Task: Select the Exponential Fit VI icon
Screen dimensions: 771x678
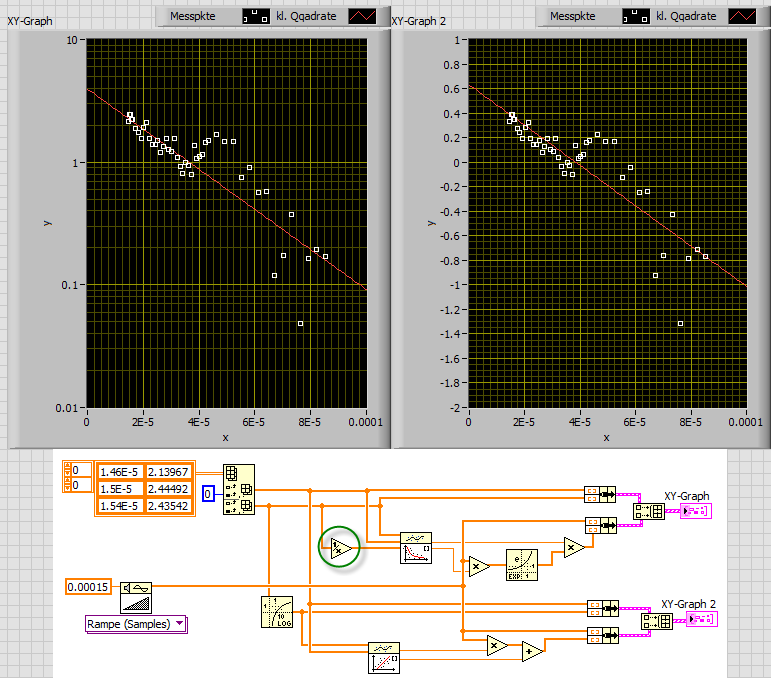Action: pyautogui.click(x=416, y=548)
